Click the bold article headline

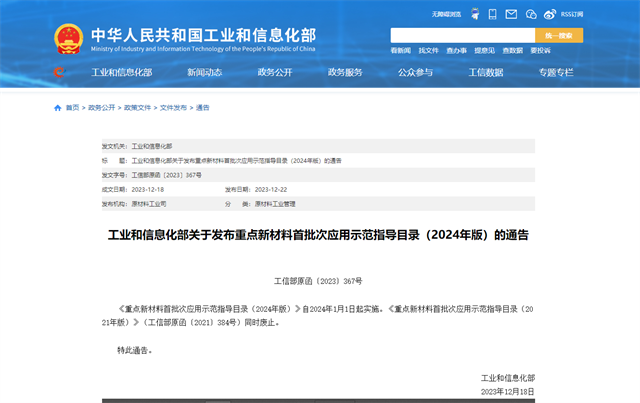318,235
